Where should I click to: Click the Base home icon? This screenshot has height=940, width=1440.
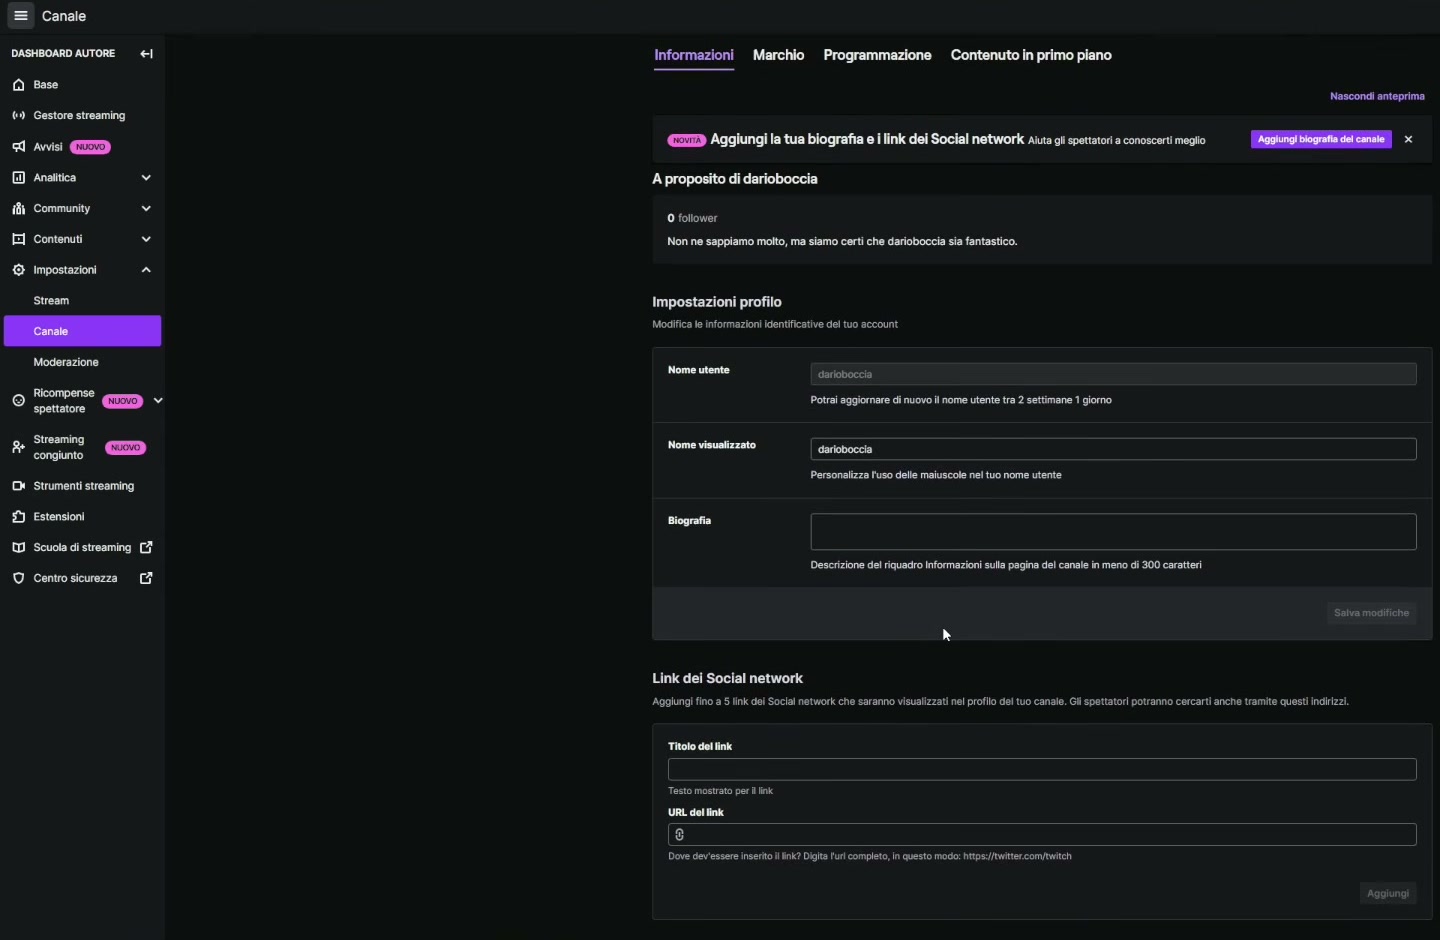pyautogui.click(x=18, y=85)
